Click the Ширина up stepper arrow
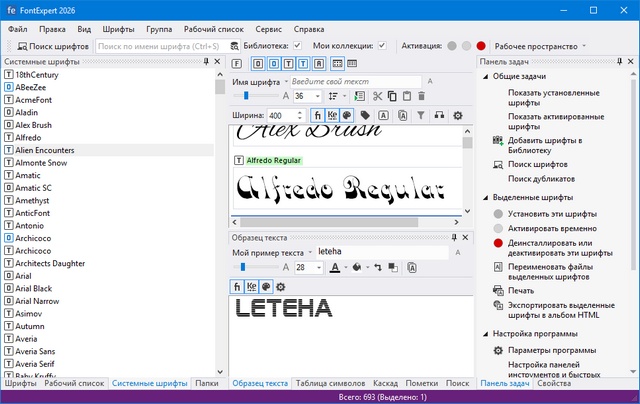Image resolution: width=640 pixels, height=404 pixels. pyautogui.click(x=300, y=113)
